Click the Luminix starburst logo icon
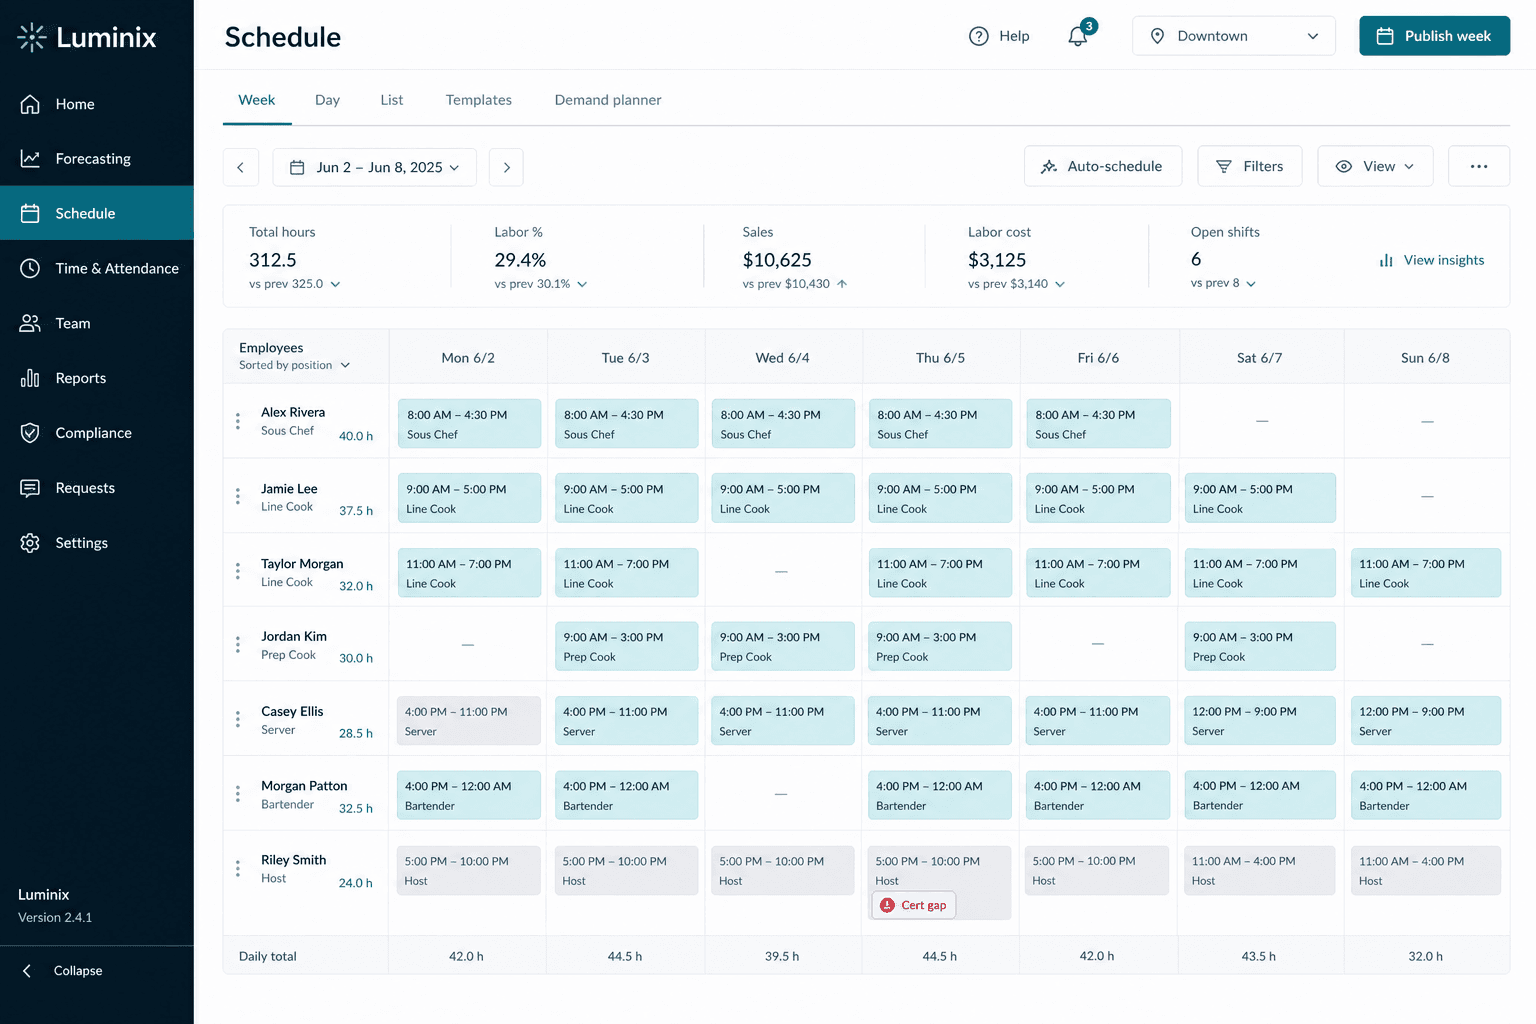This screenshot has width=1536, height=1024. coord(32,37)
